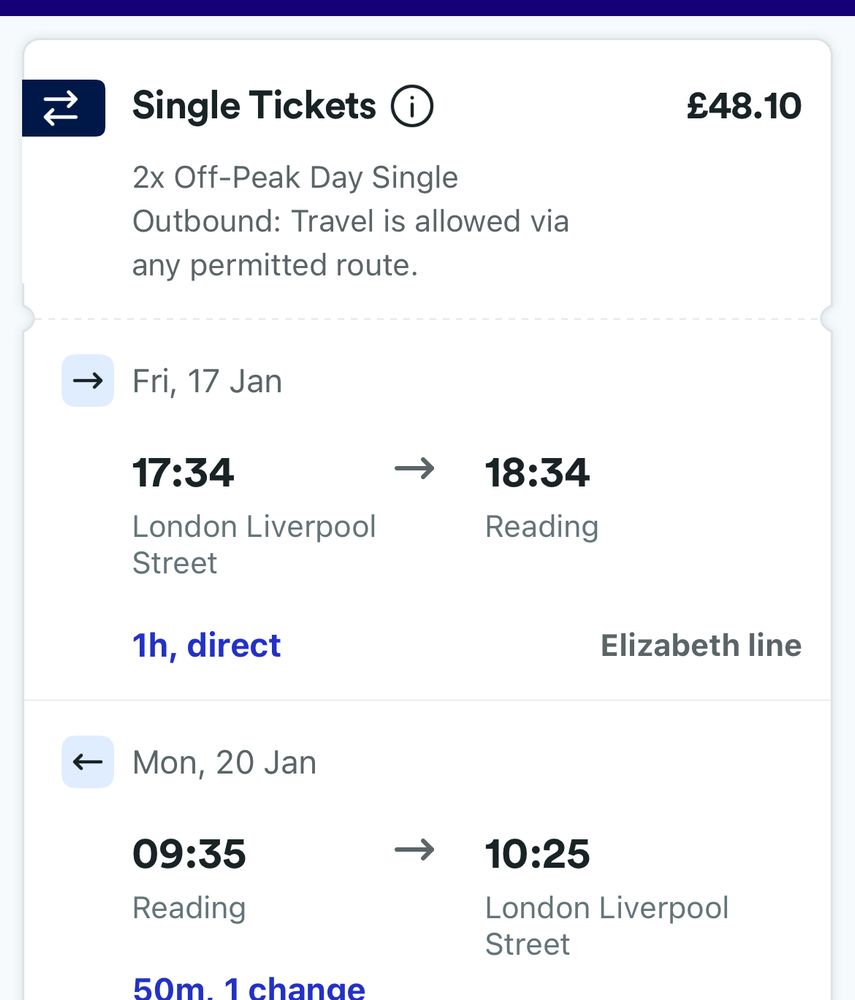The height and width of the screenshot is (1000, 855).
Task: Click the arrow between 09:35 and 10:25
Action: point(414,851)
